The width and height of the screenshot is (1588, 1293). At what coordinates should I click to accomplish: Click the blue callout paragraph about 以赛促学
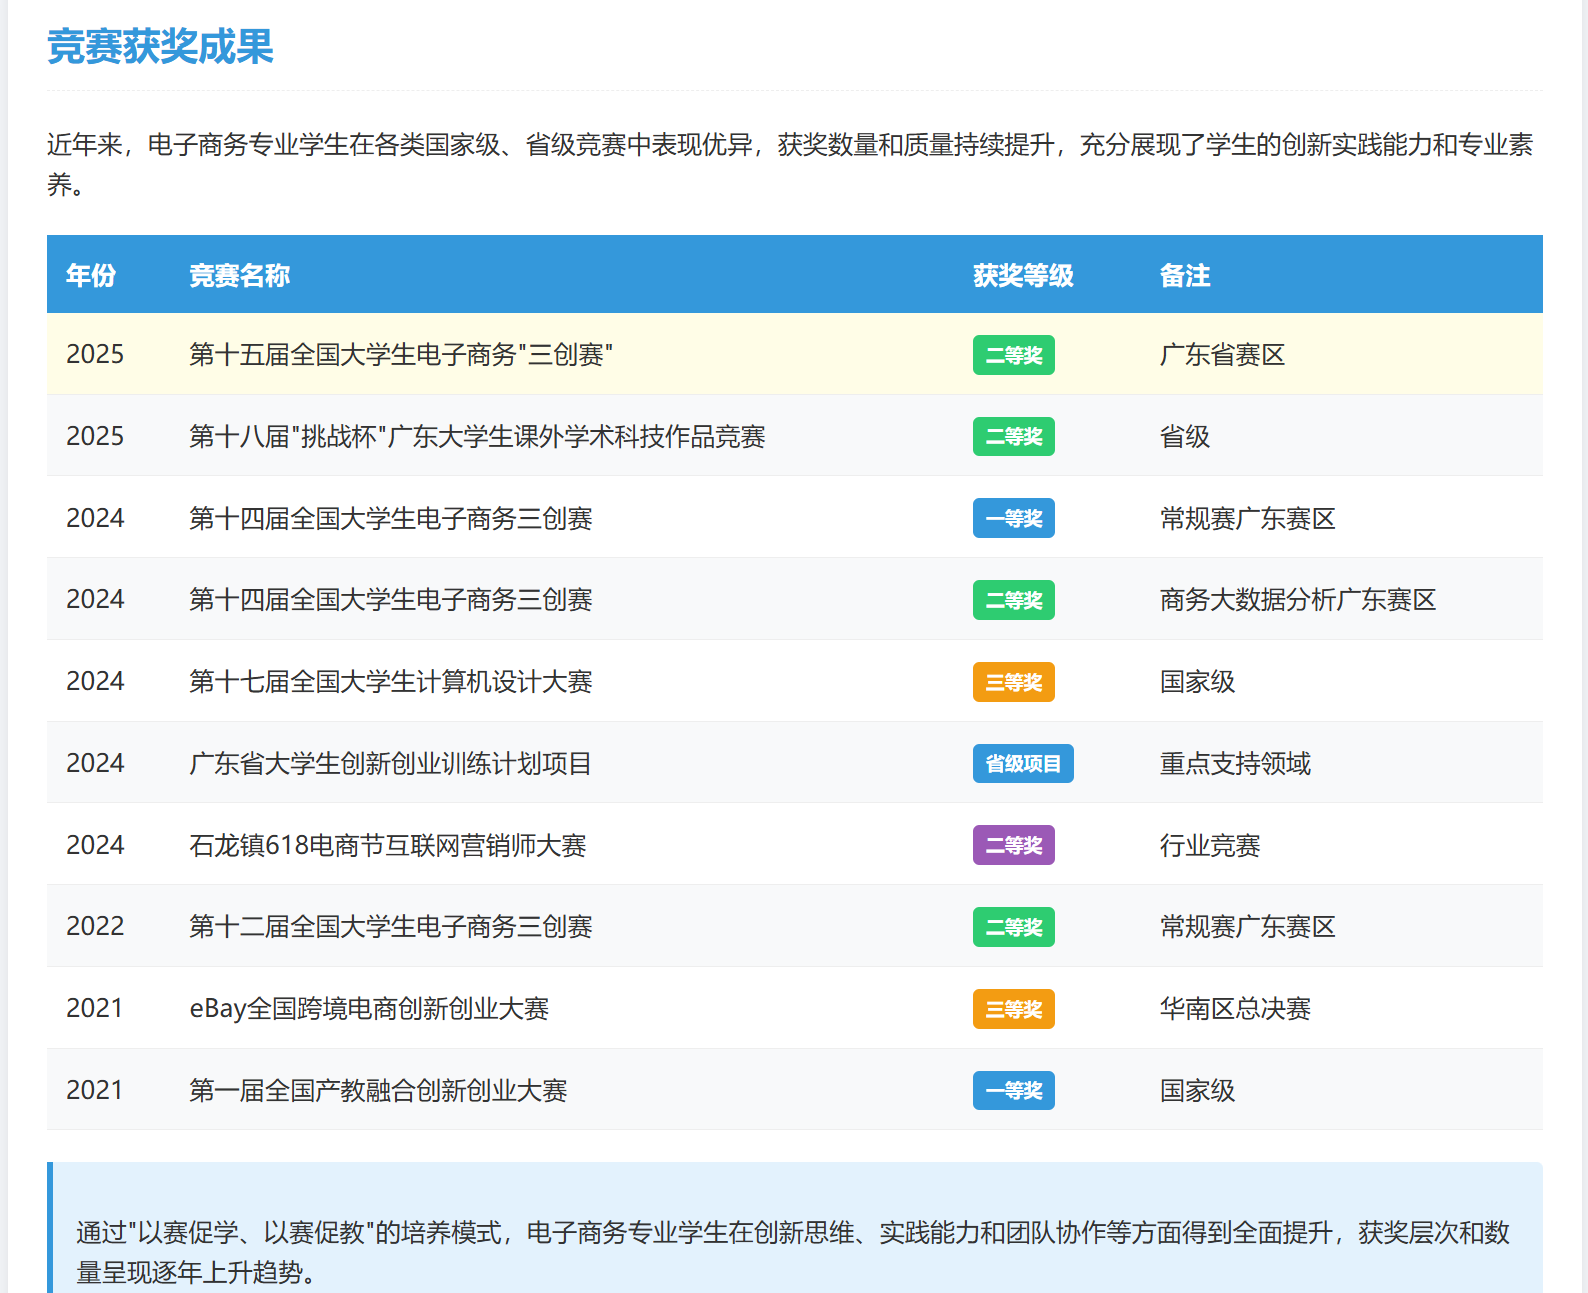[792, 1252]
